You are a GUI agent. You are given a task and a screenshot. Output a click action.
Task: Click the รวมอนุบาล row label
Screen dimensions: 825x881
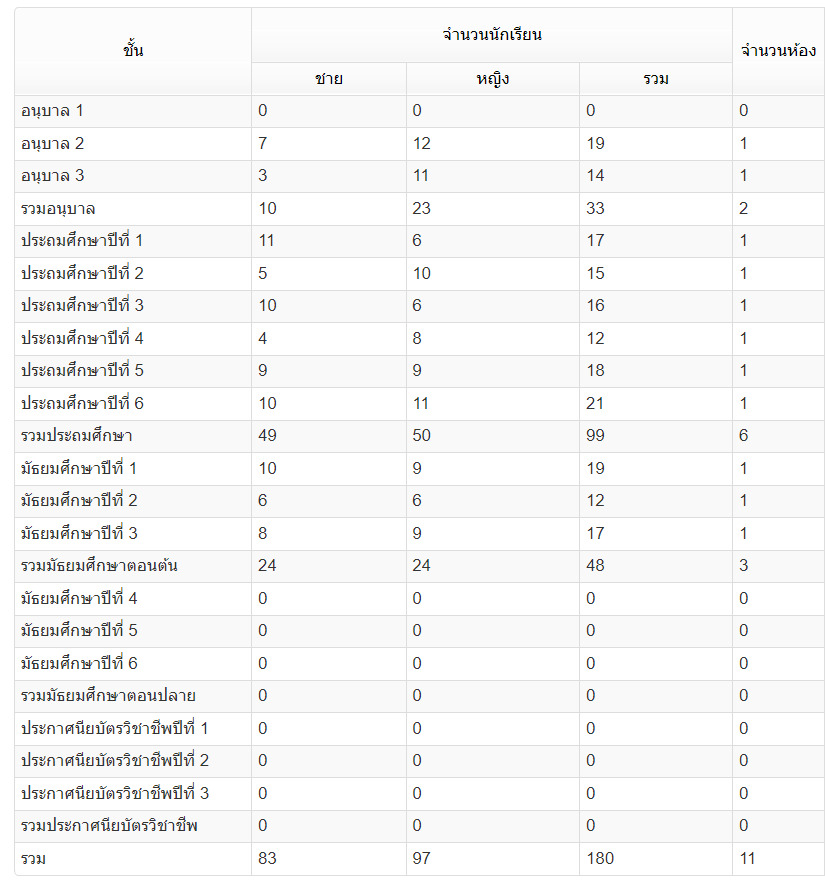[58, 209]
